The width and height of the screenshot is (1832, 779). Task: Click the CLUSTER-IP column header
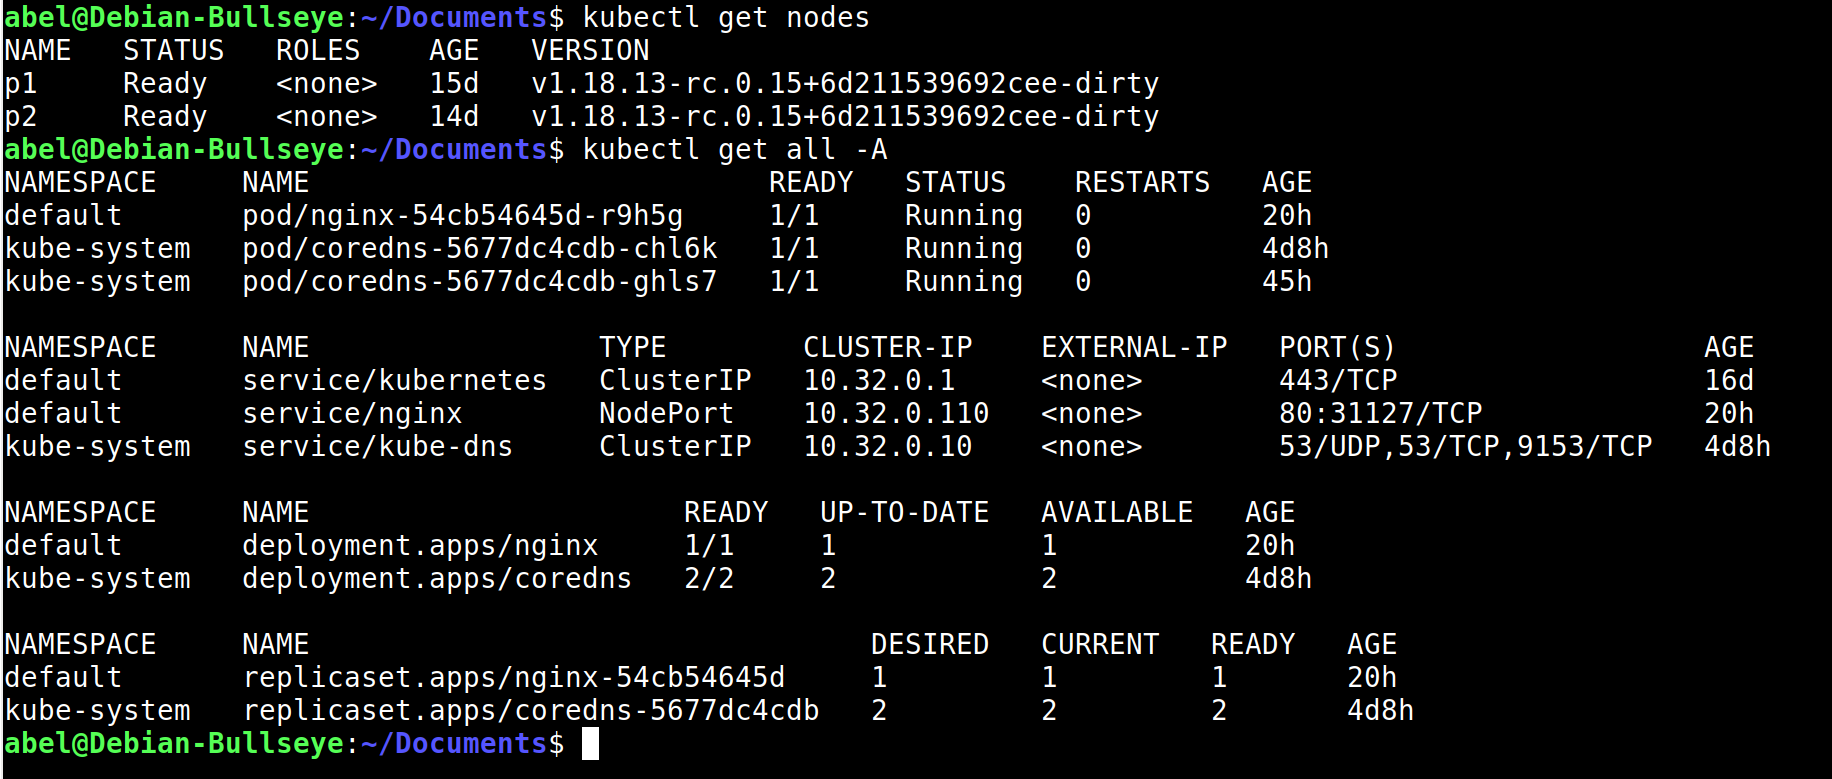pyautogui.click(x=888, y=348)
